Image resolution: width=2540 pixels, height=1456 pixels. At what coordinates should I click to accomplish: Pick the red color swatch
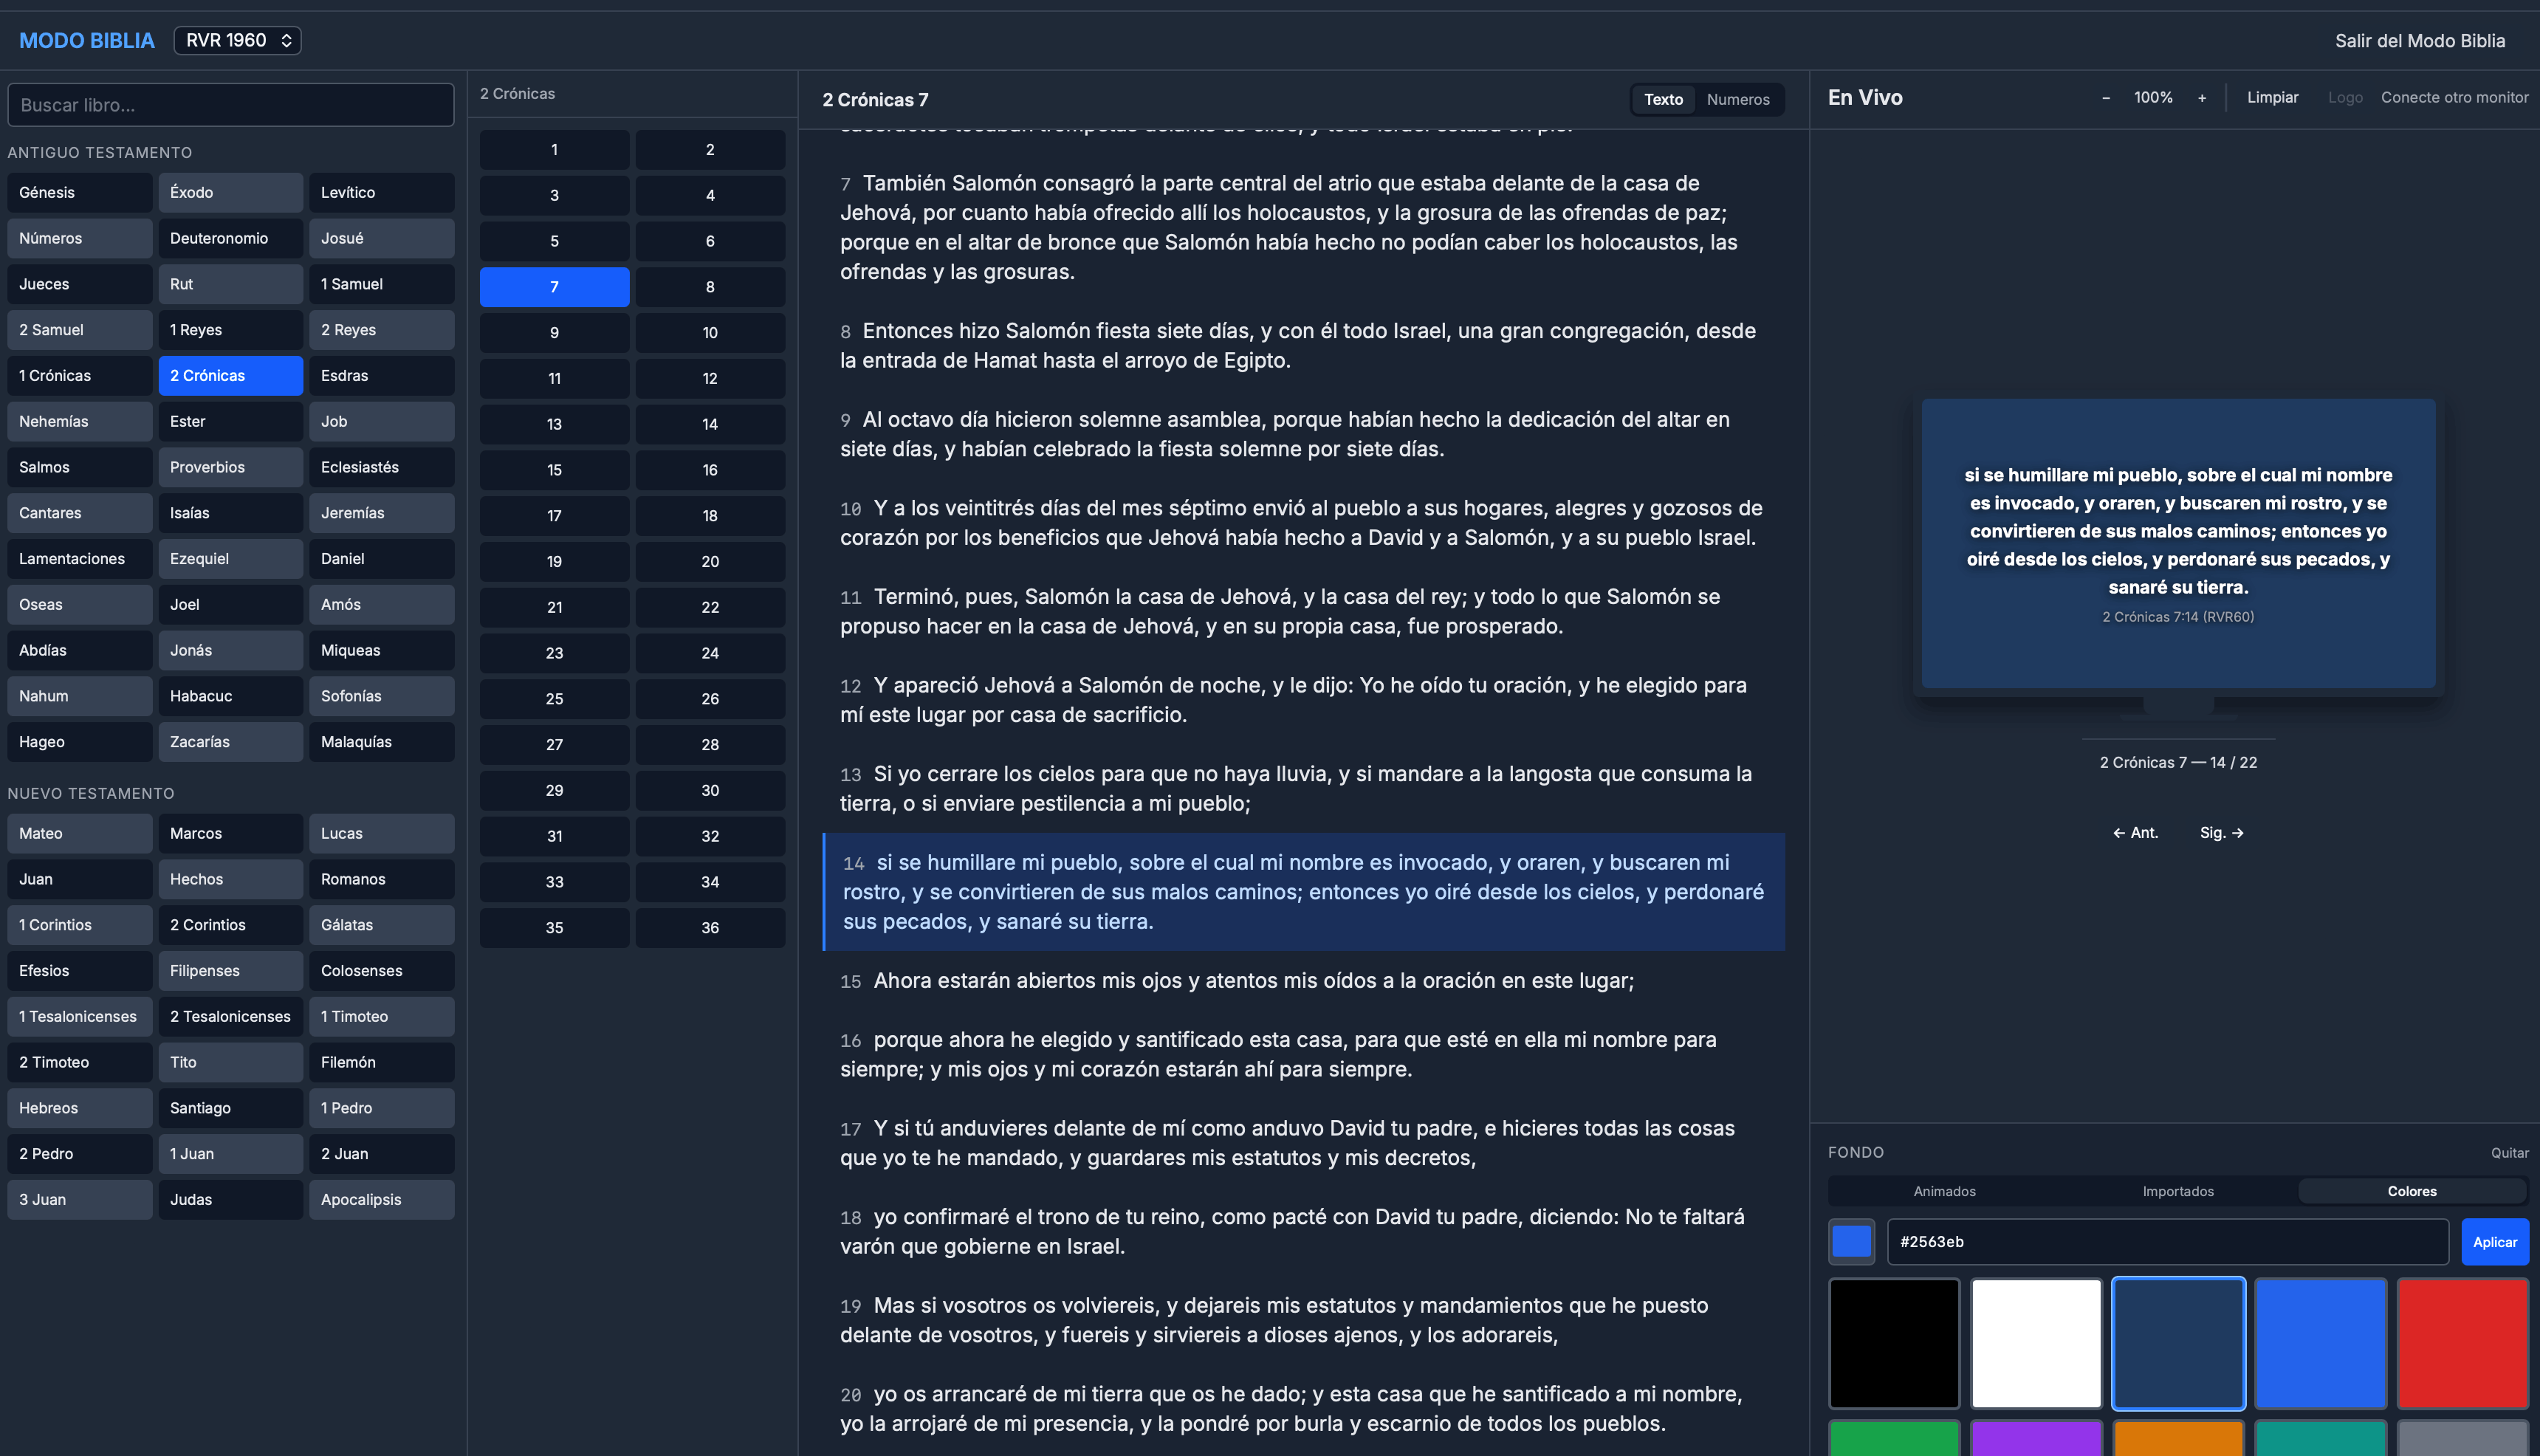coord(2462,1343)
